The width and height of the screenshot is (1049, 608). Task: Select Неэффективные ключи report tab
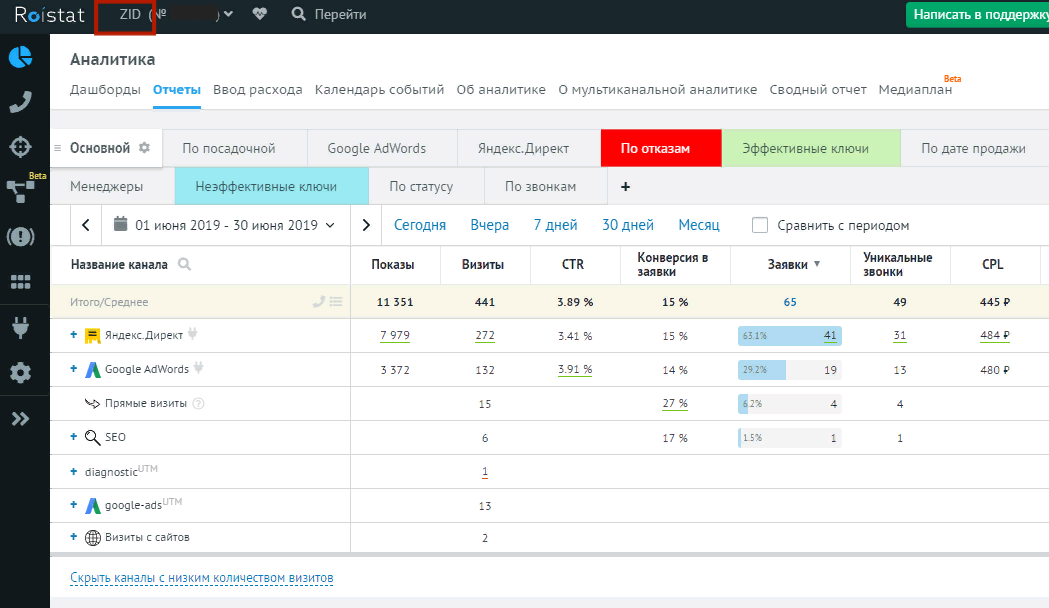(x=272, y=186)
